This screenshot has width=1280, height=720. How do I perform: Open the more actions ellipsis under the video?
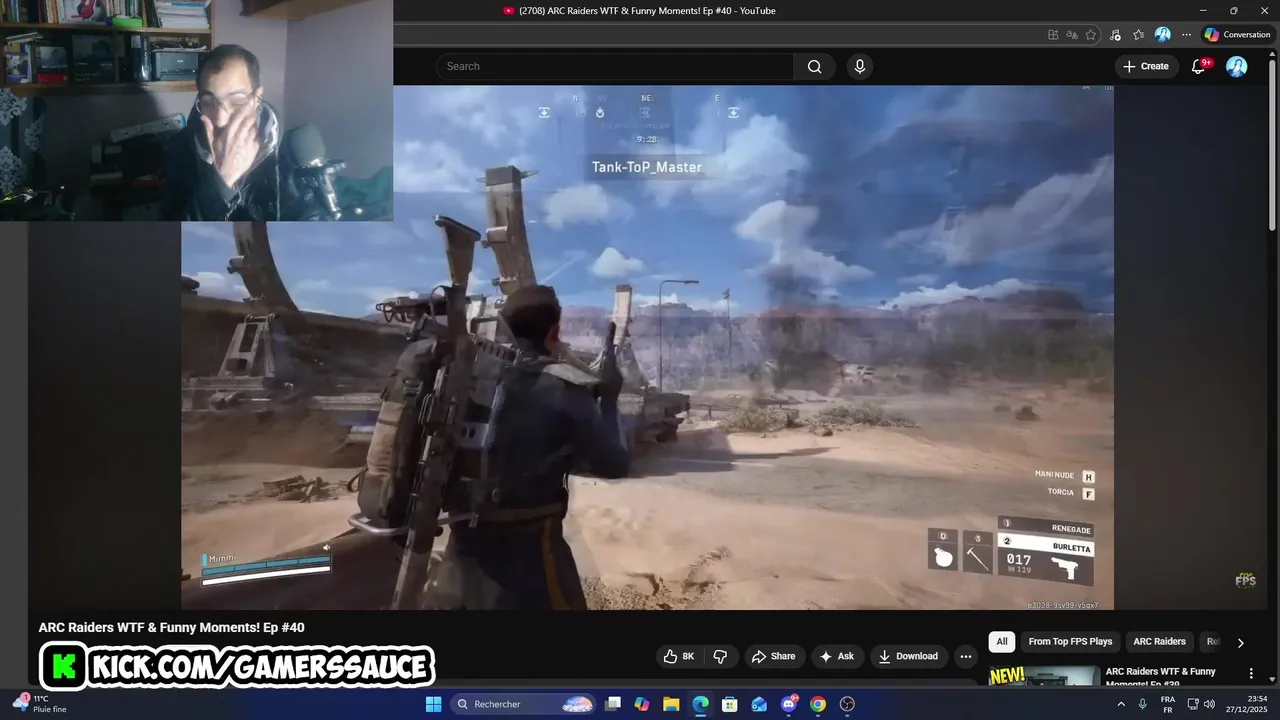[x=965, y=656]
